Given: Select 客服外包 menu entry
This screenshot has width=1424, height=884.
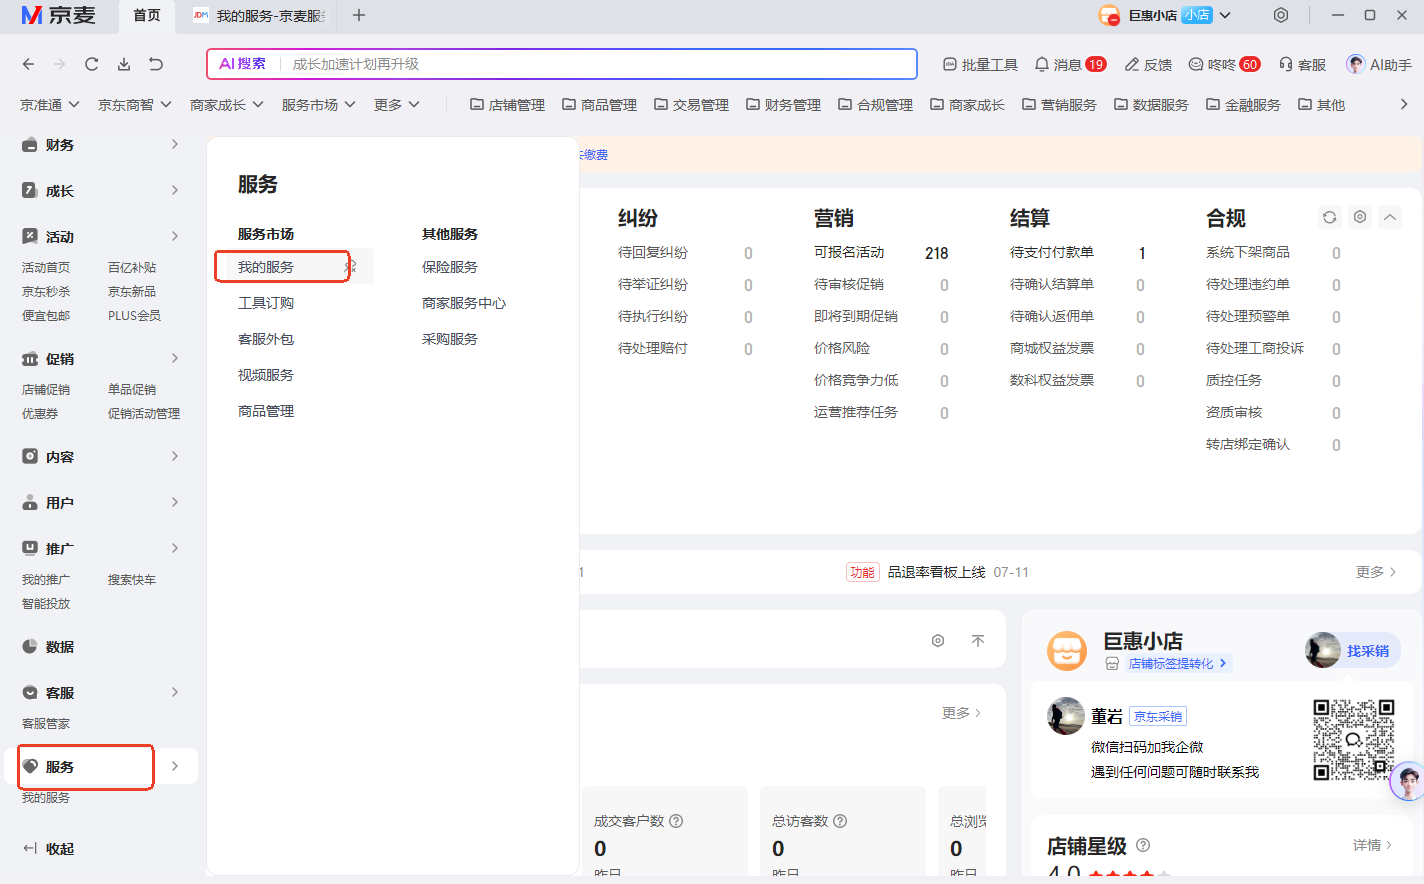Looking at the screenshot, I should tap(266, 339).
